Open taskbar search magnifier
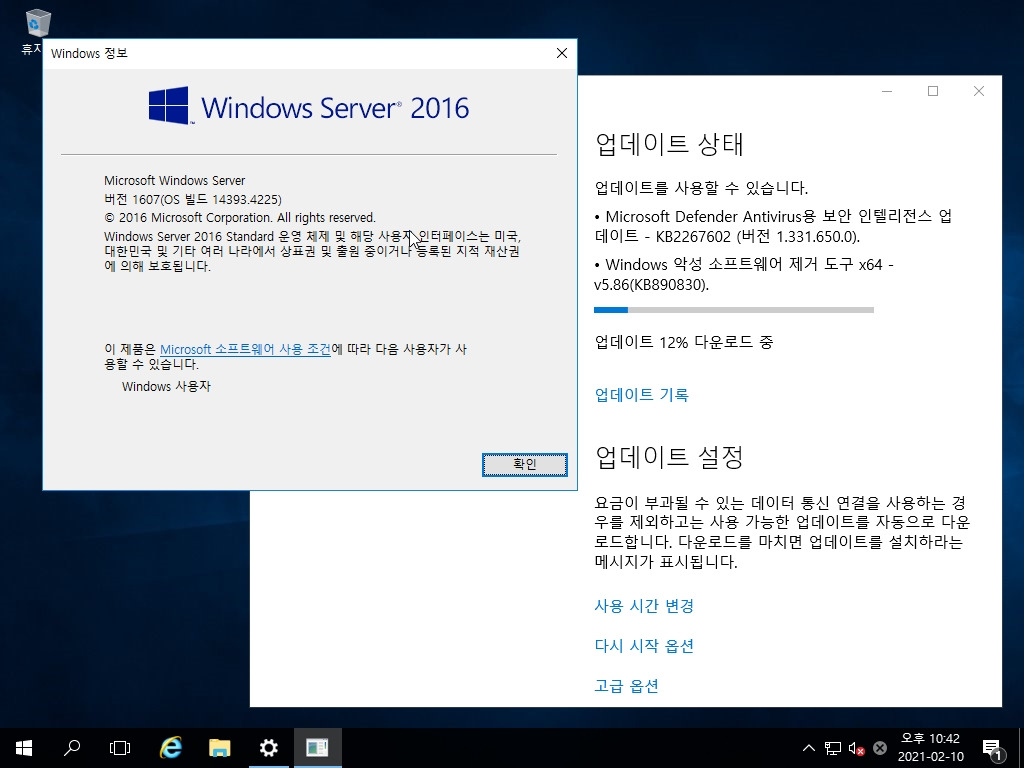This screenshot has width=1024, height=768. (x=72, y=748)
